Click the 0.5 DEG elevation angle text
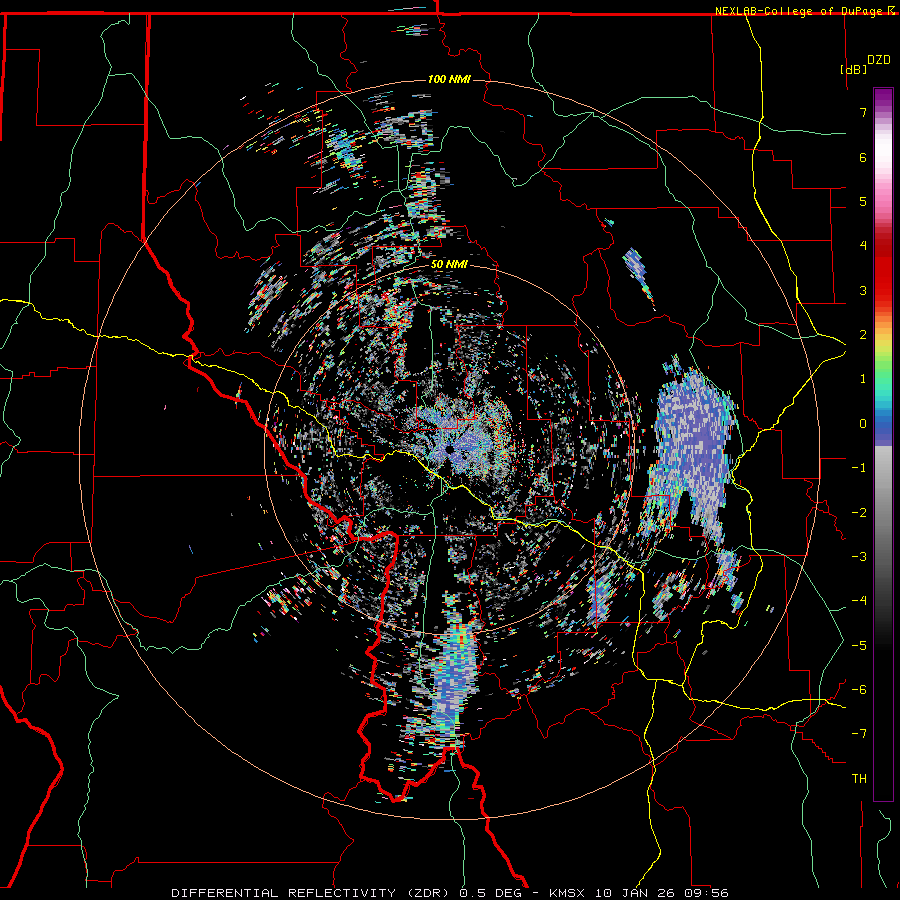 point(490,893)
